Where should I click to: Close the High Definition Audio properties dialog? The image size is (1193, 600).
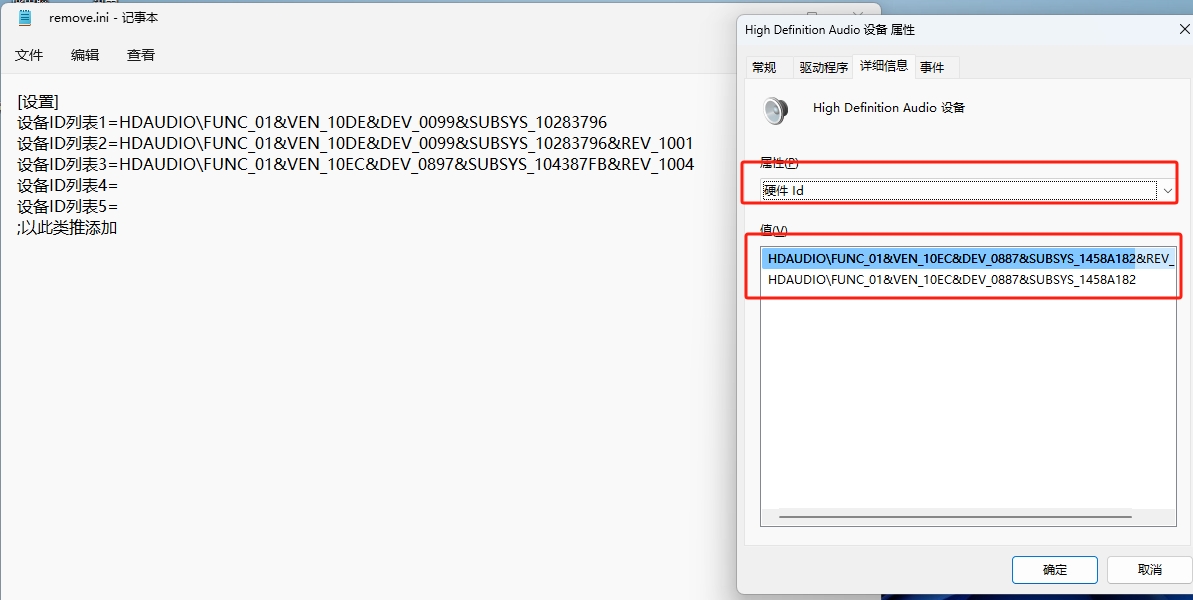(1184, 30)
